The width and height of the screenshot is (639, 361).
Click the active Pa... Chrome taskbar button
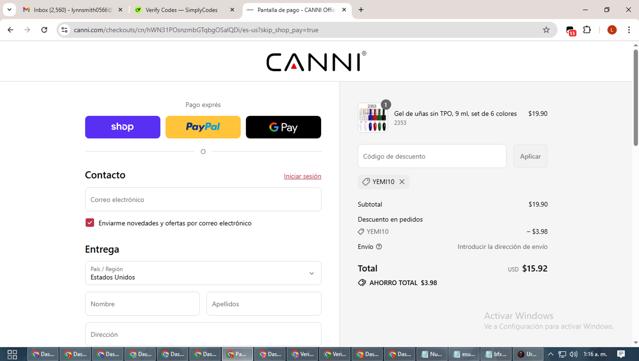point(238,354)
